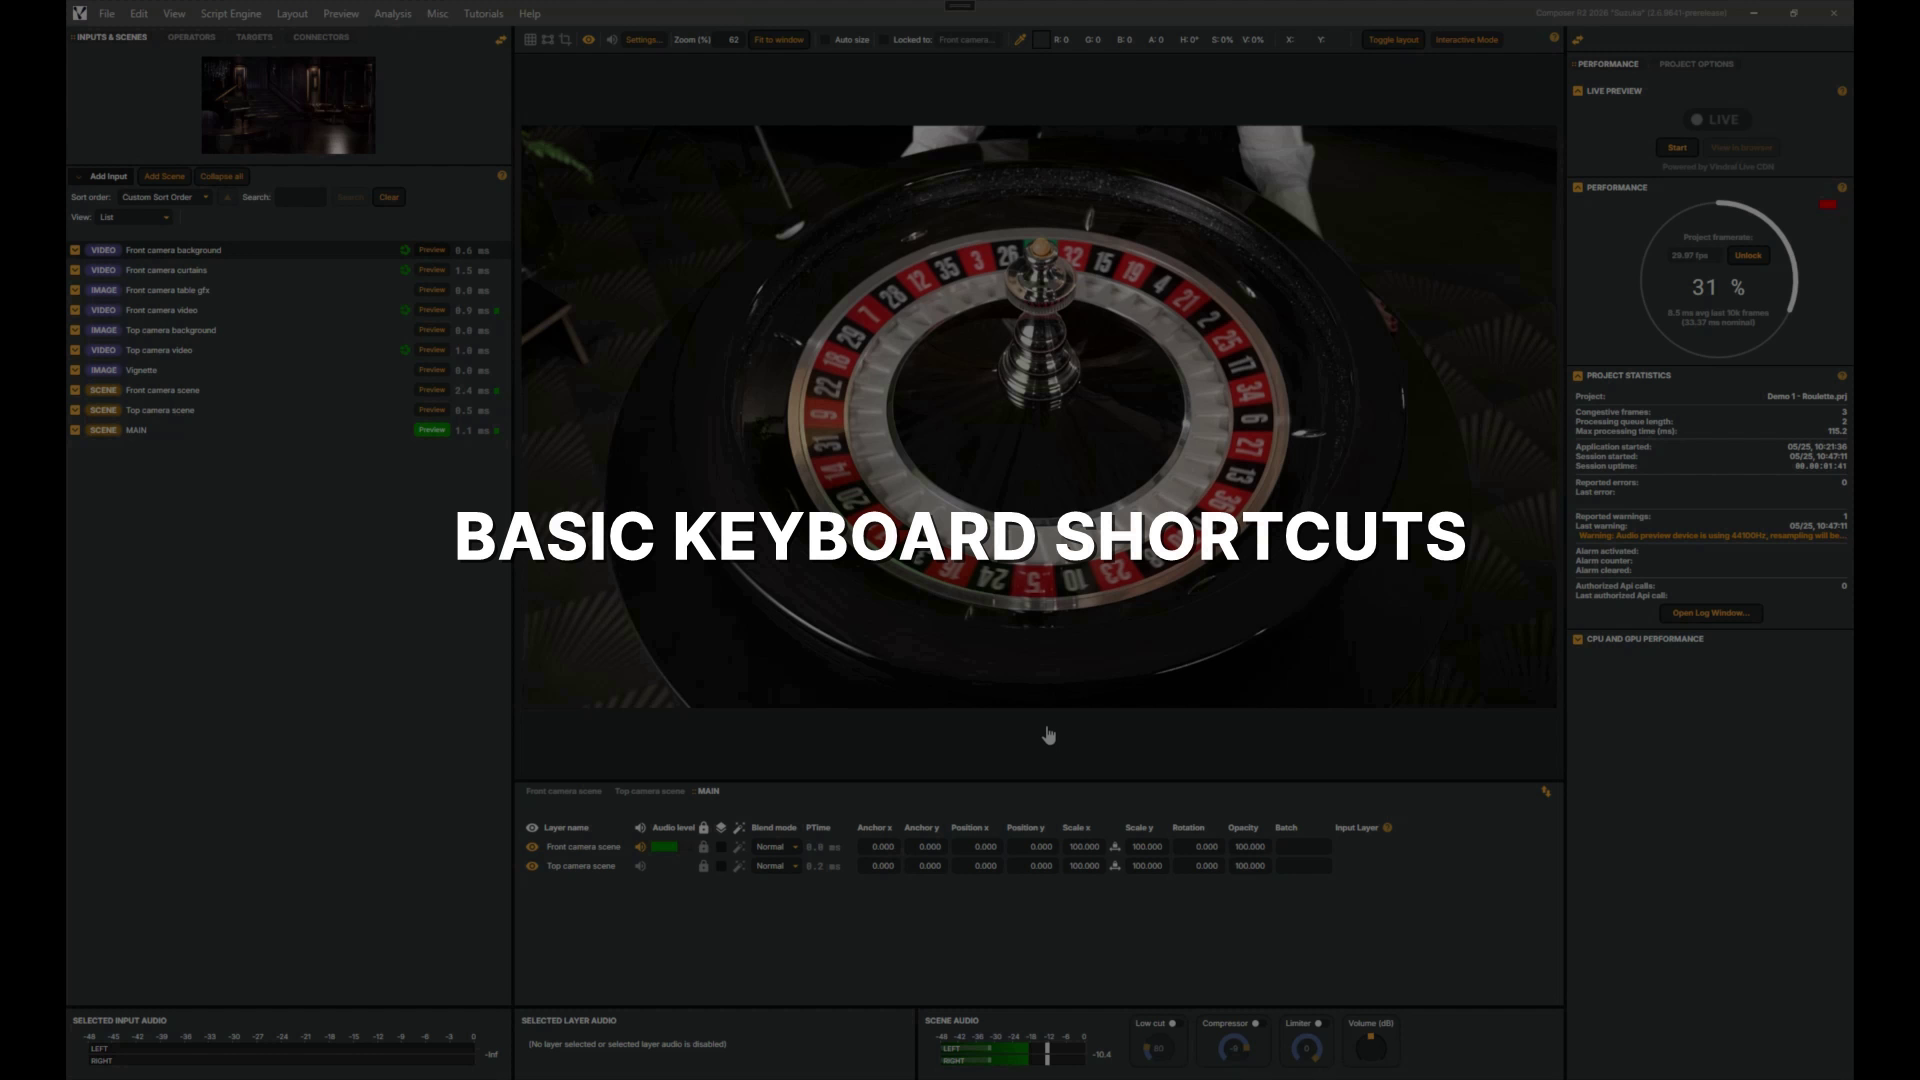Click magic wand icon on Top camera scene layer
This screenshot has width=1920, height=1080.
(x=739, y=866)
